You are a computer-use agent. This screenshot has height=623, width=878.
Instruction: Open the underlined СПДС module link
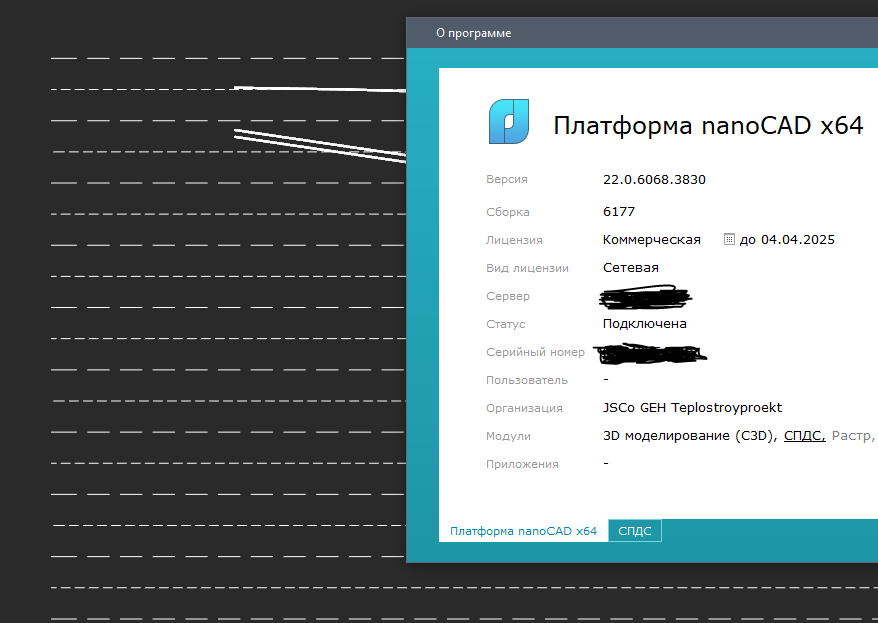(x=805, y=435)
